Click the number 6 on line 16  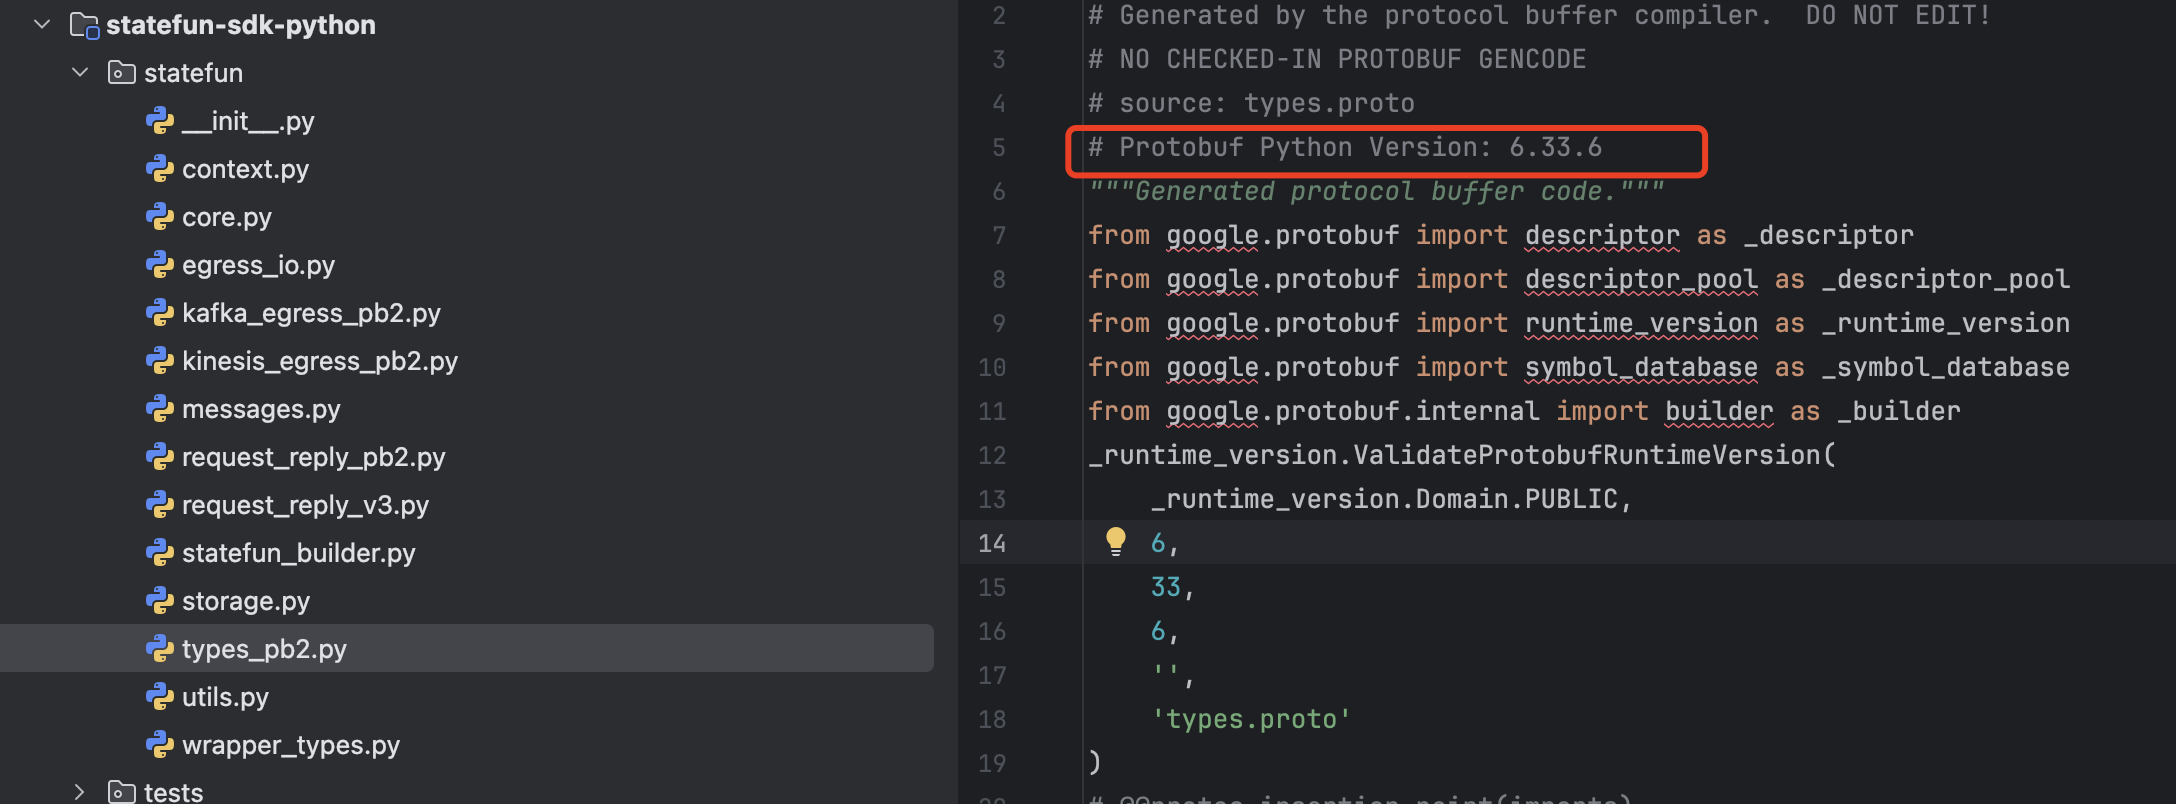[1158, 631]
